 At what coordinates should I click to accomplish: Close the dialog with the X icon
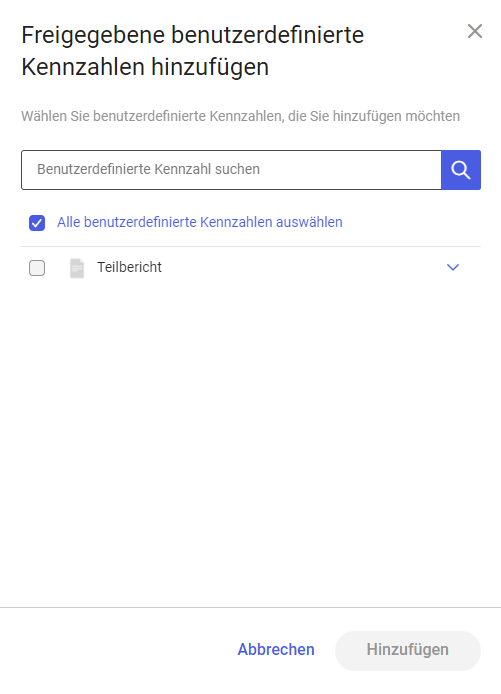[475, 31]
